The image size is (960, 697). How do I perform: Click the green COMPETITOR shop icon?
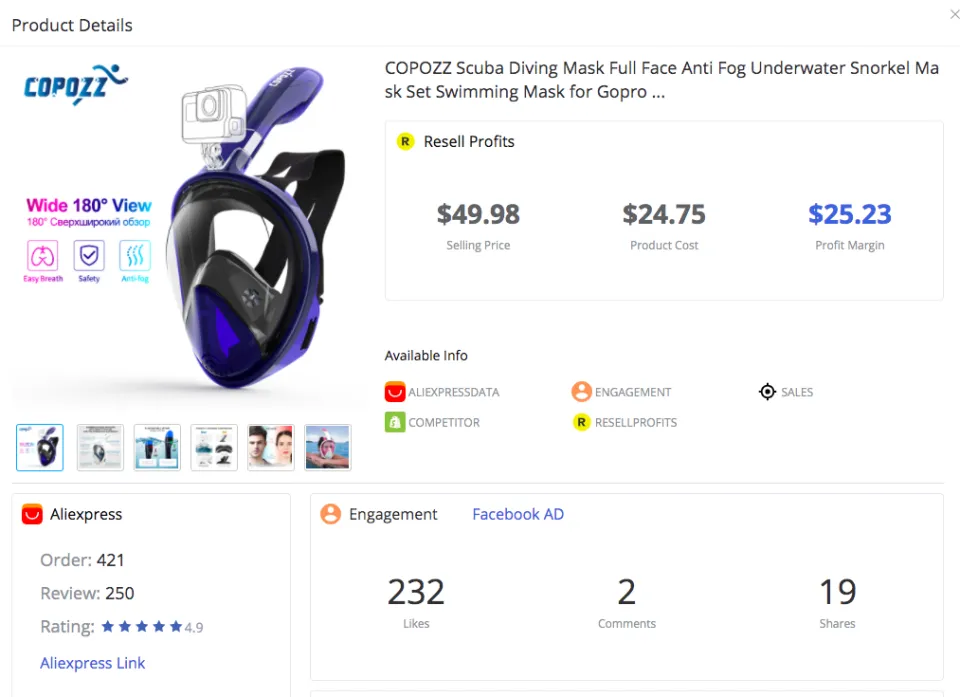[x=394, y=422]
